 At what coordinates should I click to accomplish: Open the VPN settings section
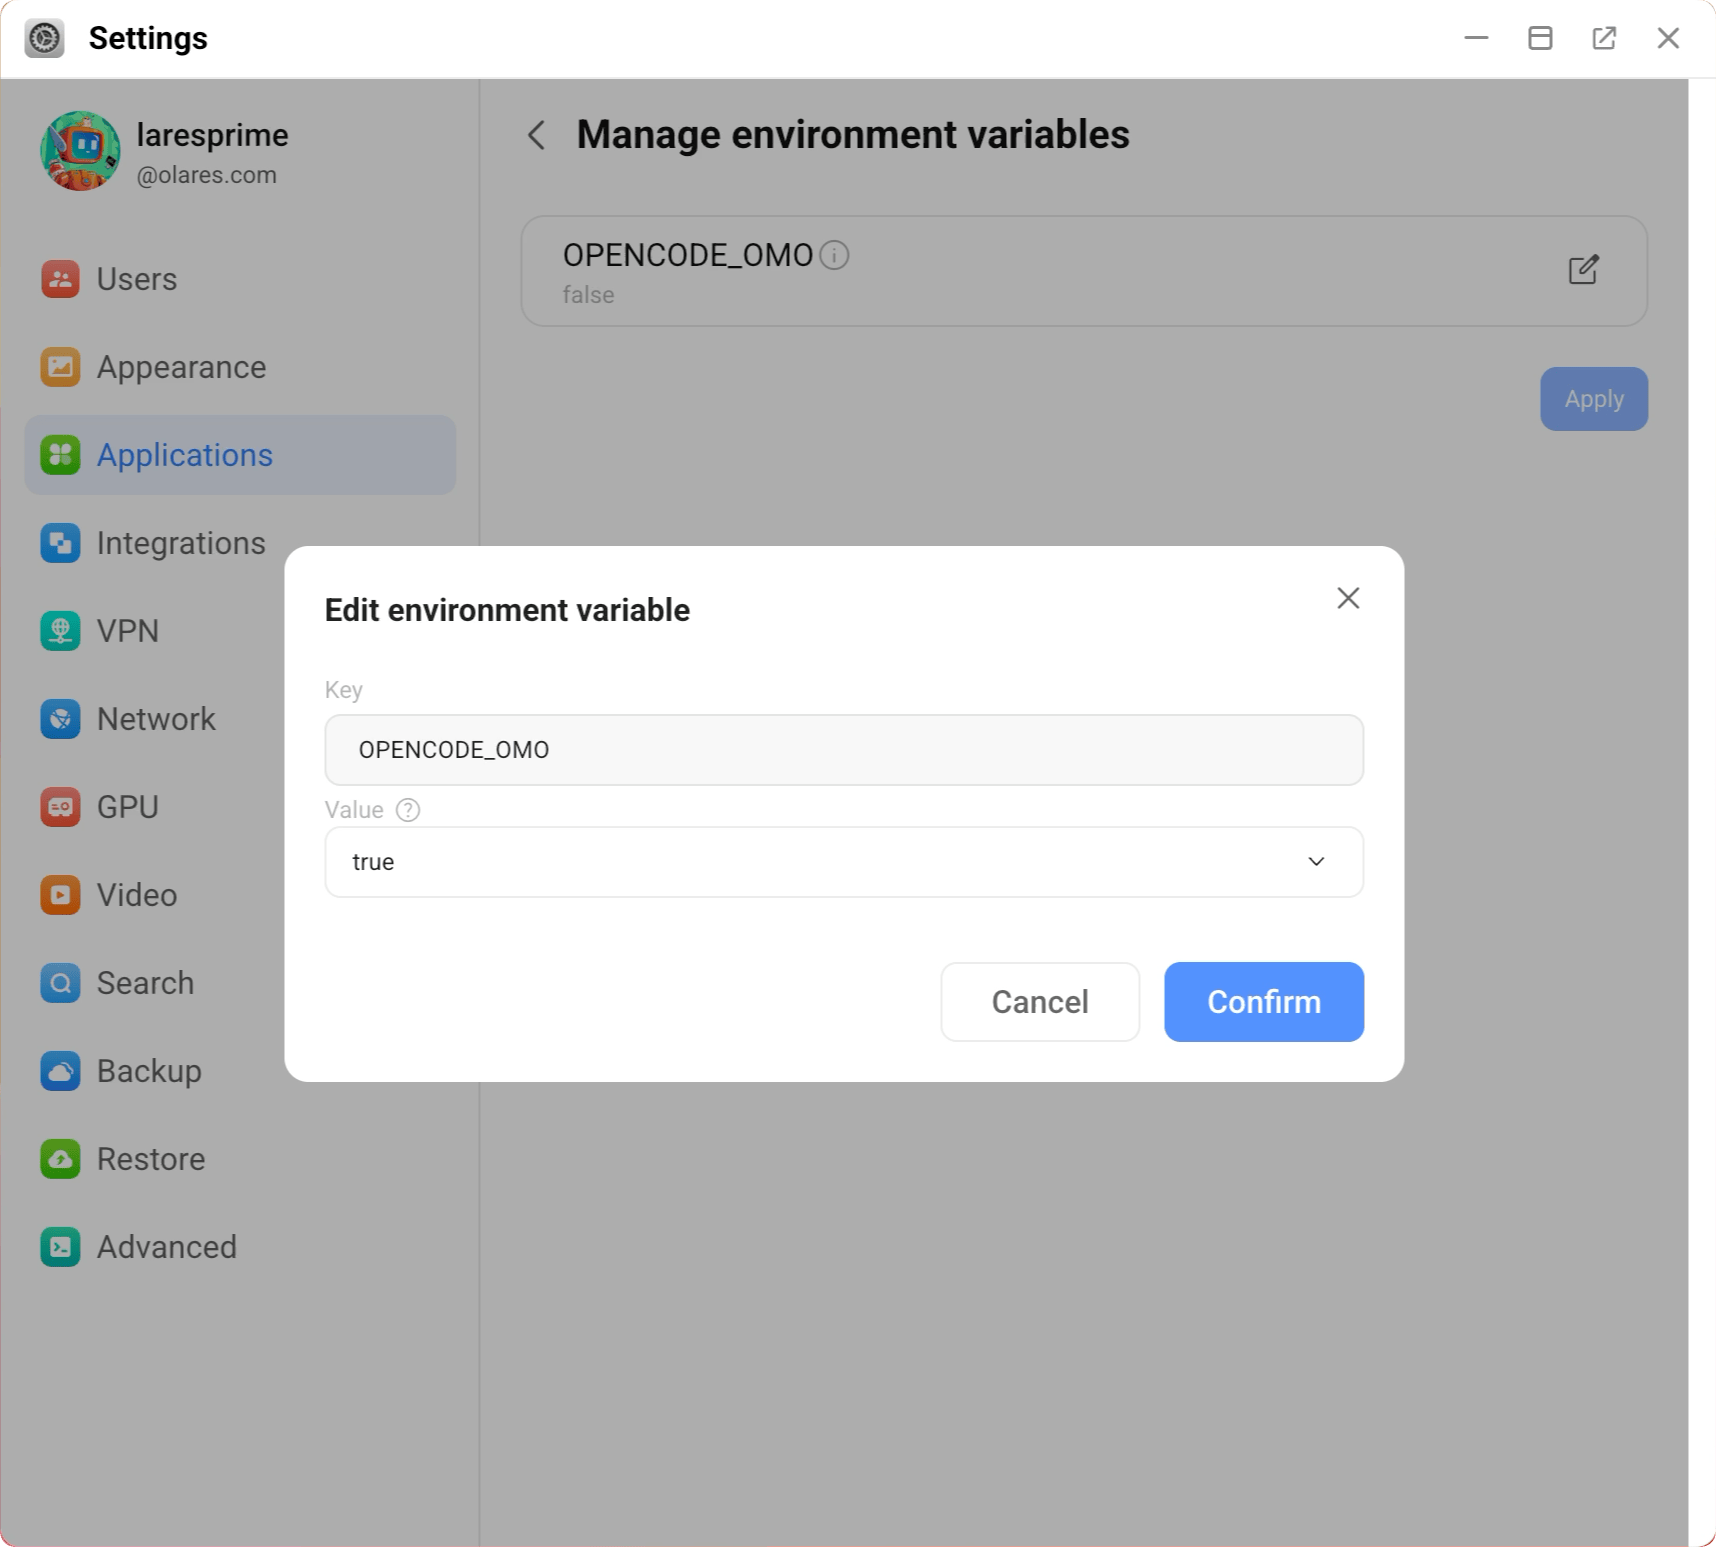(127, 631)
